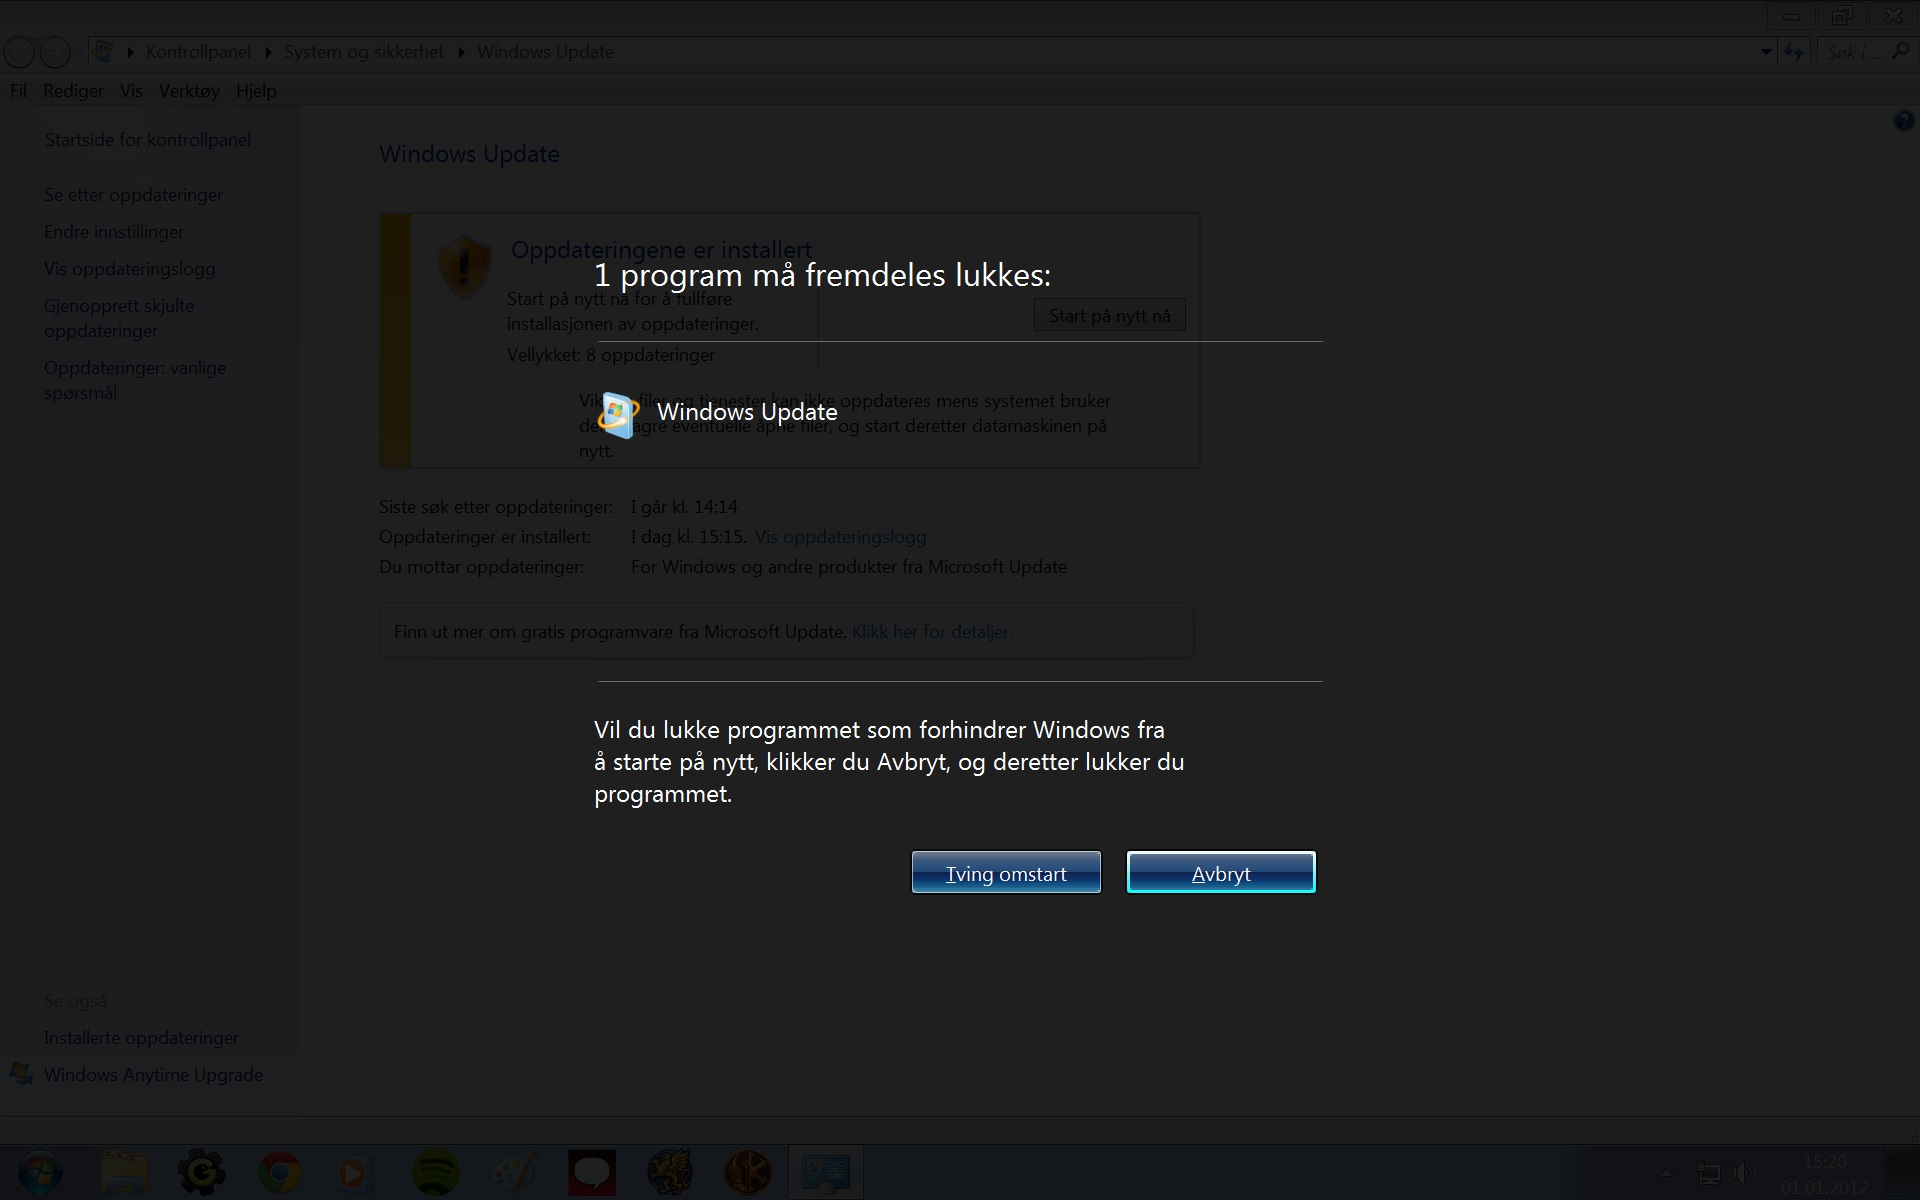Click the forward navigation arrow
This screenshot has width=1920, height=1200.
pyautogui.click(x=55, y=52)
